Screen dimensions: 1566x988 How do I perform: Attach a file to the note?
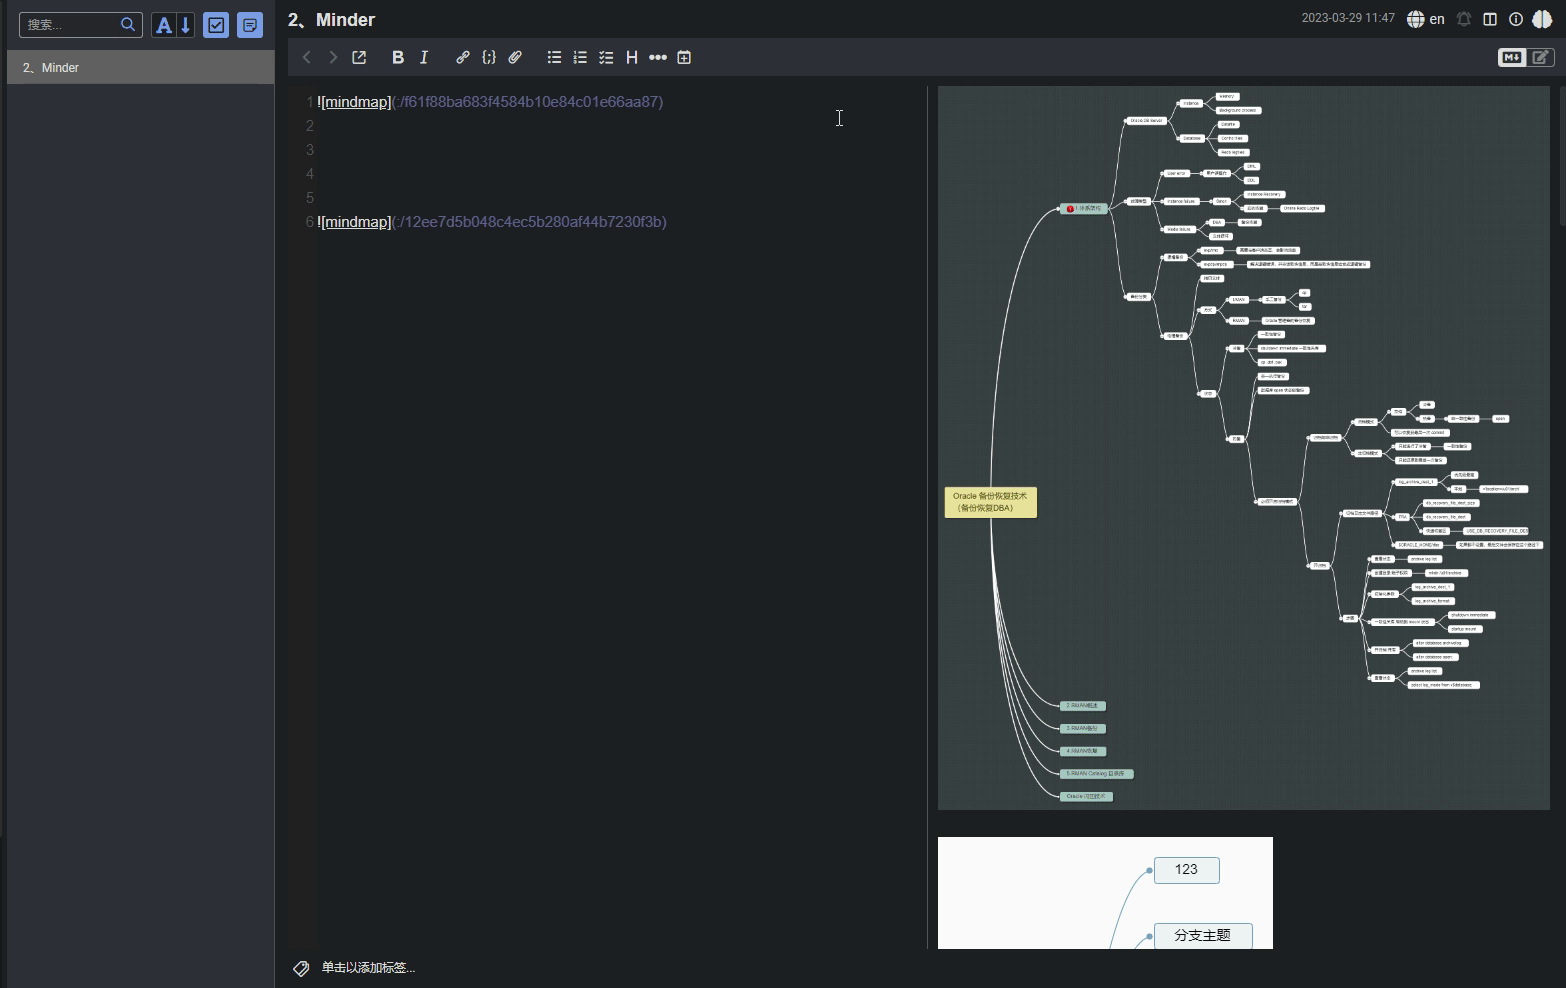tap(515, 58)
